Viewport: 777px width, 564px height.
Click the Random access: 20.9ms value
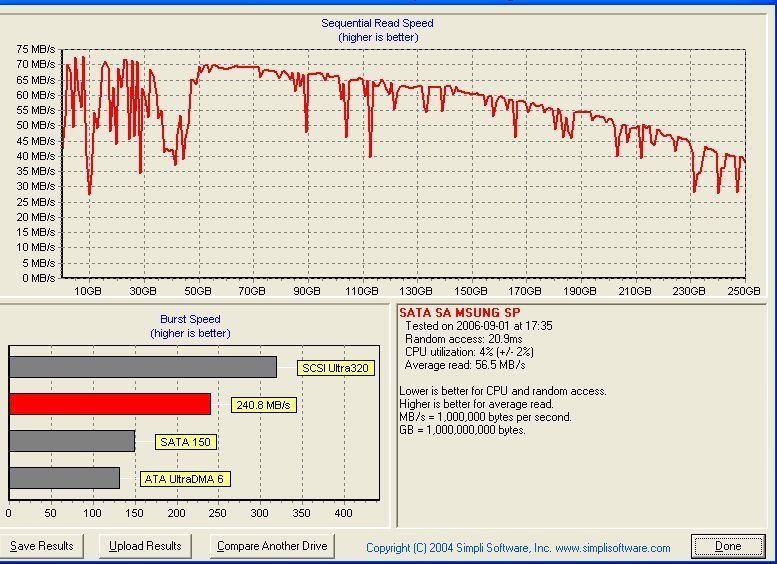463,339
